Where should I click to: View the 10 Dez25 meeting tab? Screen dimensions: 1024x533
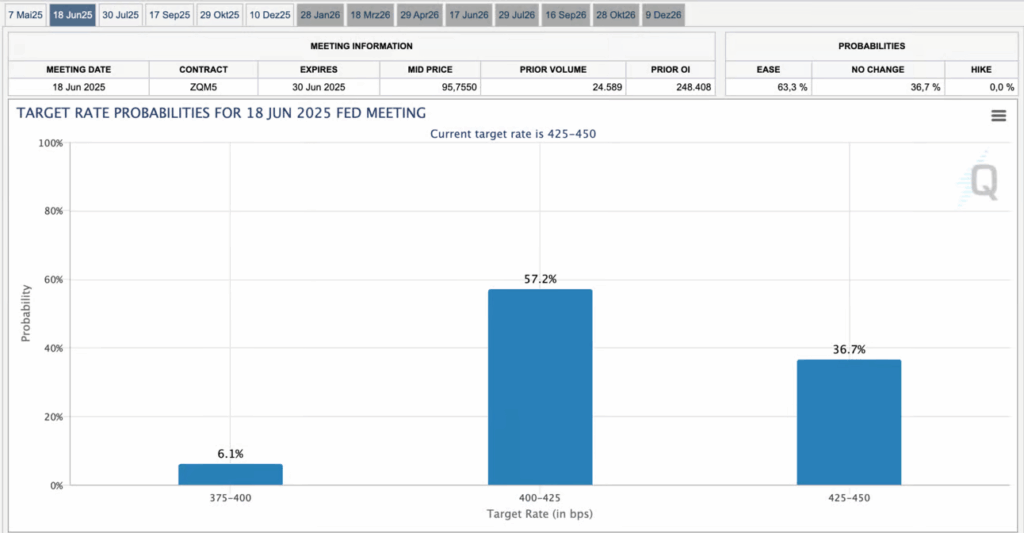[x=270, y=15]
